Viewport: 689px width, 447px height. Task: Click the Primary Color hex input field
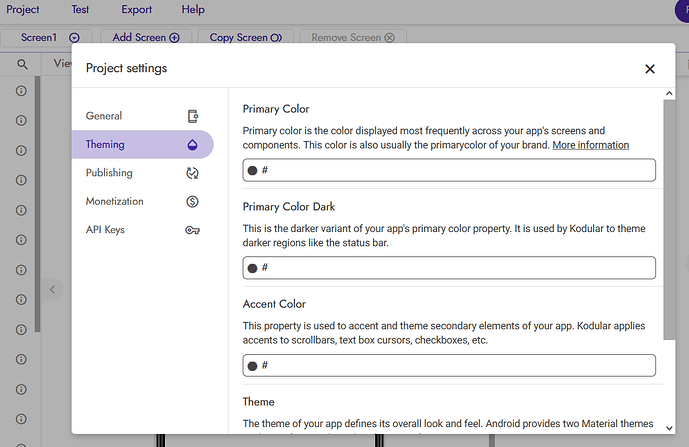(449, 170)
